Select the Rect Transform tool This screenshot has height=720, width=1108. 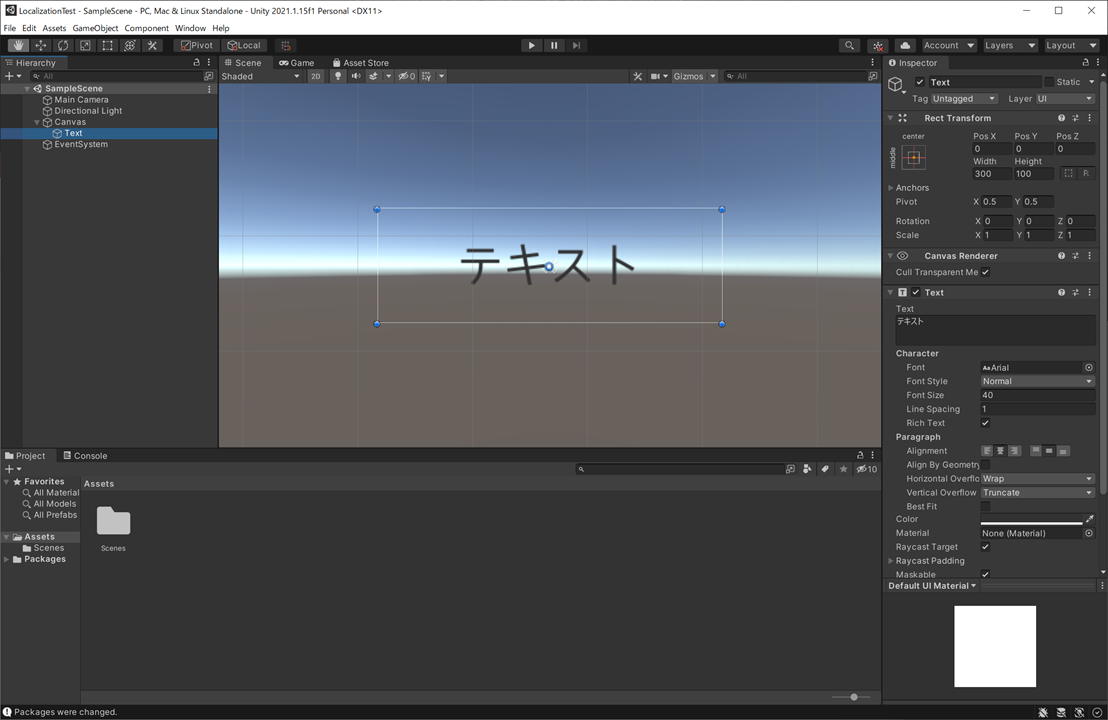point(107,45)
